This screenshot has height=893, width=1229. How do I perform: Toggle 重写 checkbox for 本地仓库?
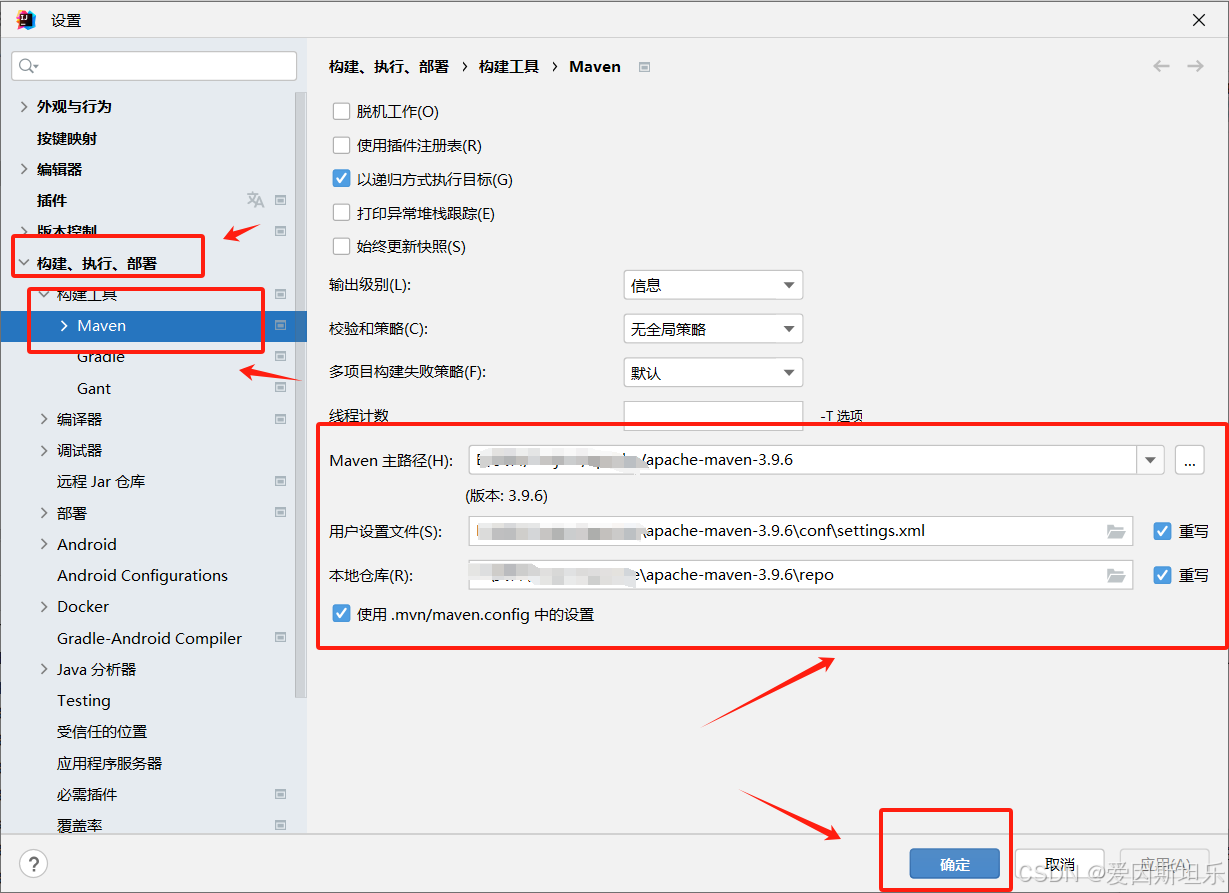click(1162, 575)
